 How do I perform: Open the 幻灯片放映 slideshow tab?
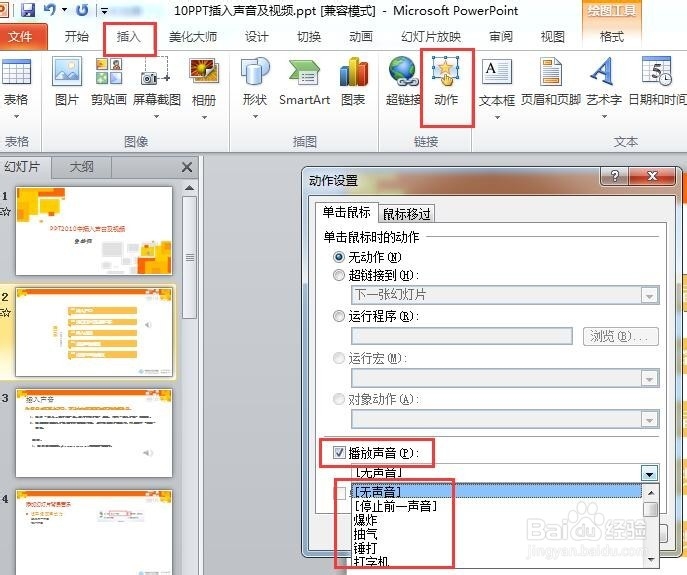coord(431,37)
